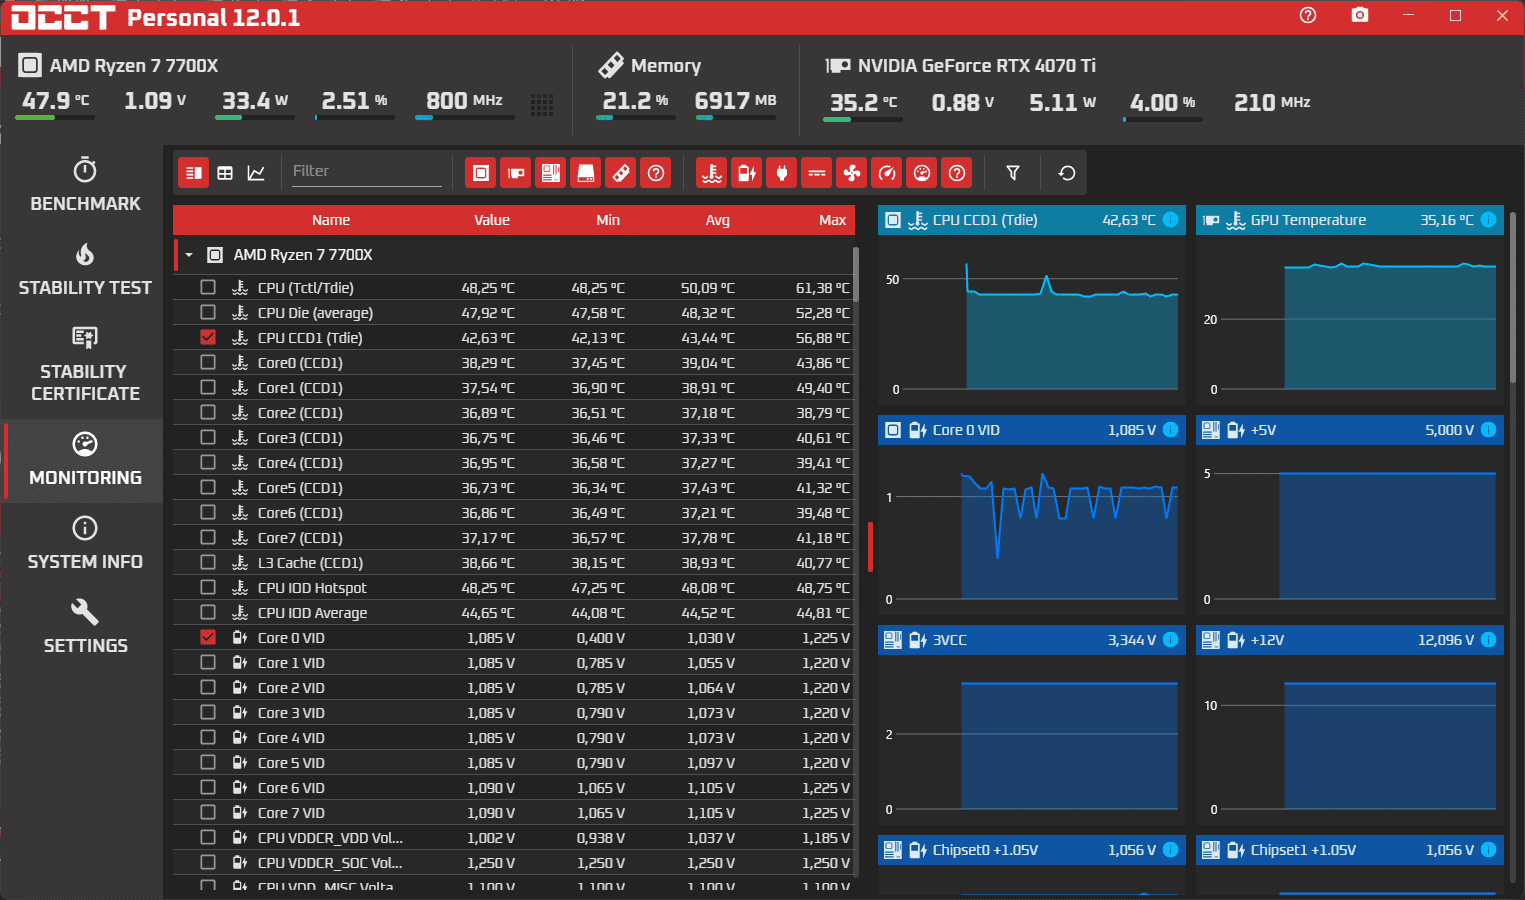Click the reset refresh icon in toolbar

(x=1067, y=173)
